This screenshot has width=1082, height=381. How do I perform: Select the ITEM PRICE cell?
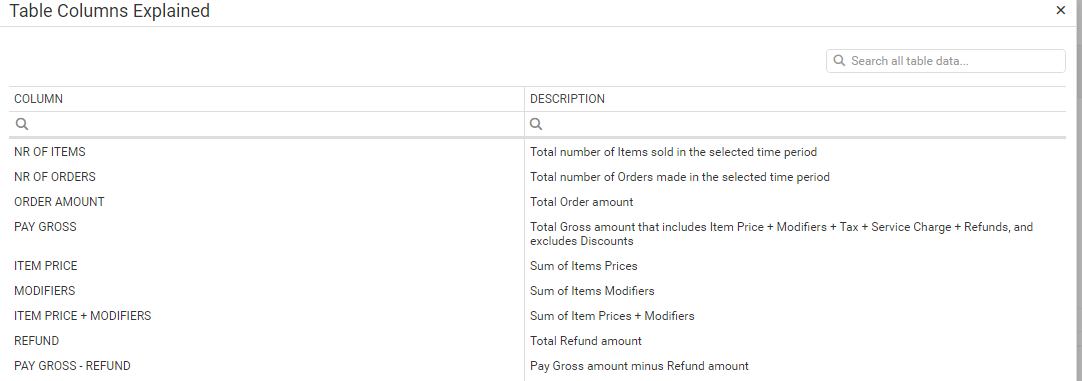tap(266, 266)
